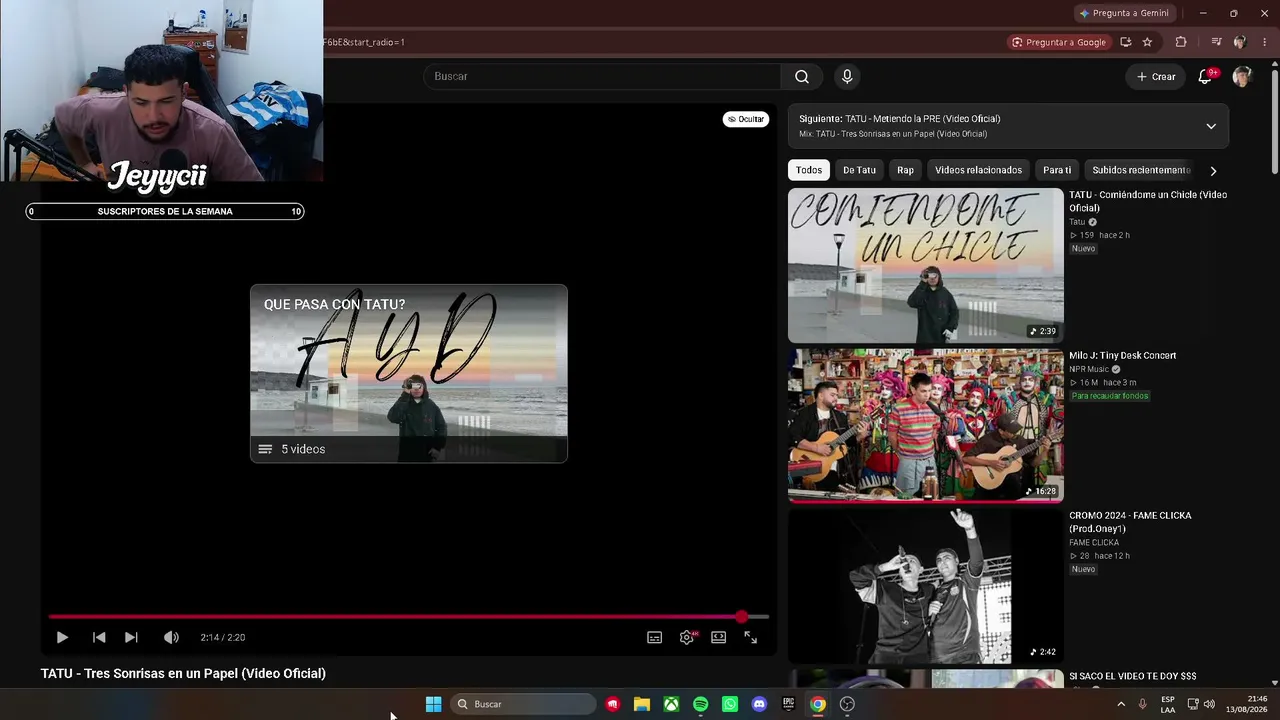Open Spotify from the taskbar
The image size is (1280, 720).
coord(701,704)
